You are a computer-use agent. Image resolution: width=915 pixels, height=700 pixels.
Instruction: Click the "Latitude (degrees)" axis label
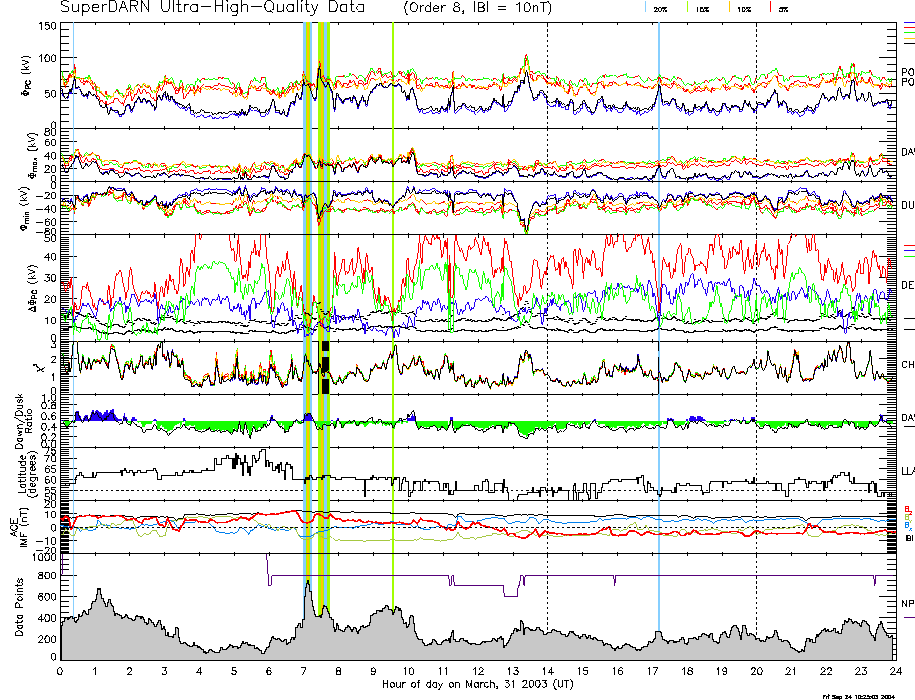click(x=27, y=473)
